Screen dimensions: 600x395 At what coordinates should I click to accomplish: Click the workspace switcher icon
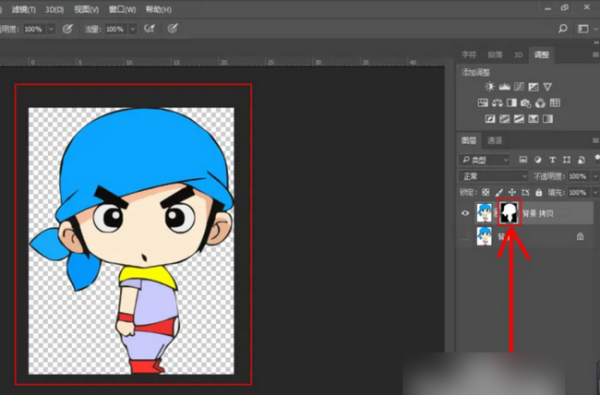click(x=583, y=29)
